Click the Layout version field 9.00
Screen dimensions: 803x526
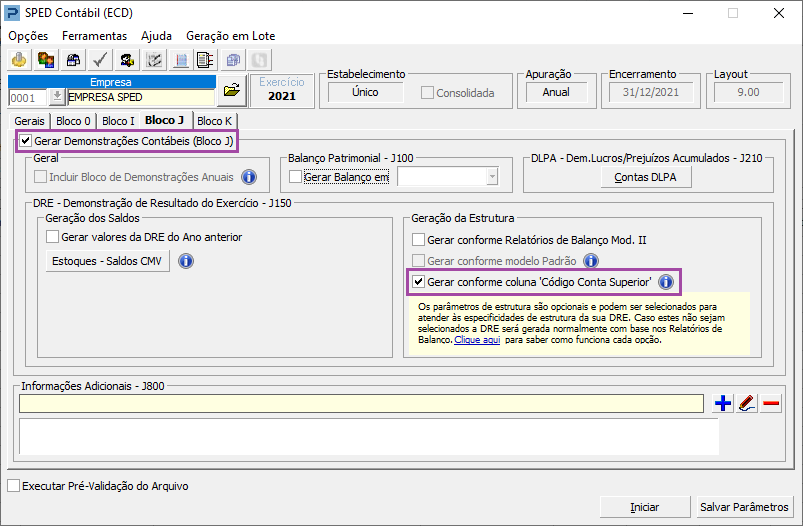tap(748, 92)
